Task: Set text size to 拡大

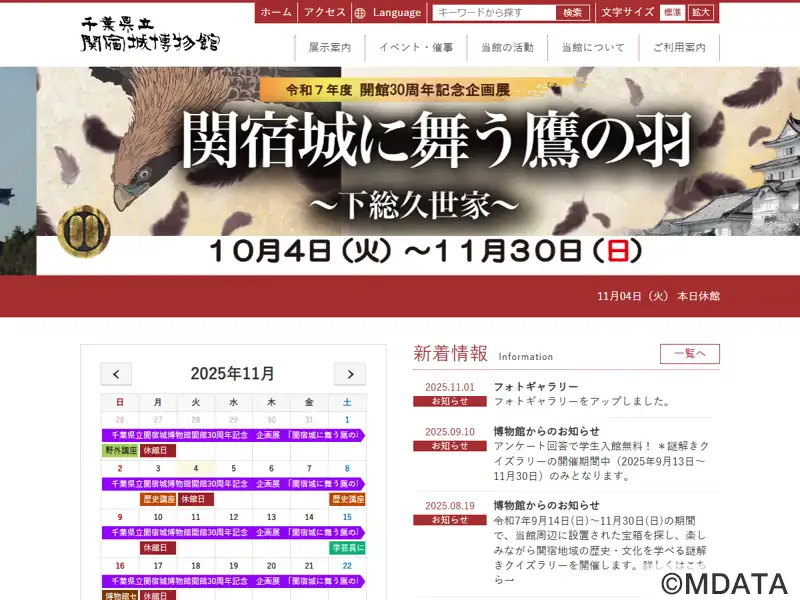Action: (x=701, y=13)
